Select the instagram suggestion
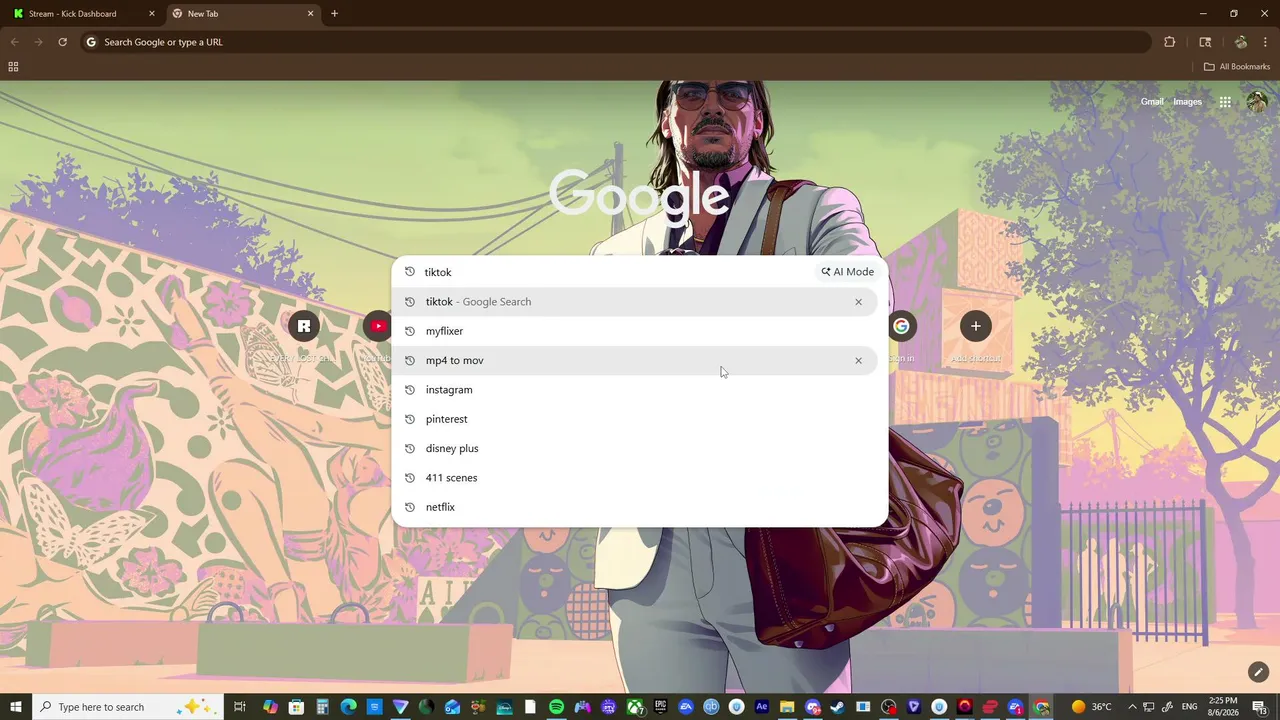The height and width of the screenshot is (720, 1280). pos(634,390)
